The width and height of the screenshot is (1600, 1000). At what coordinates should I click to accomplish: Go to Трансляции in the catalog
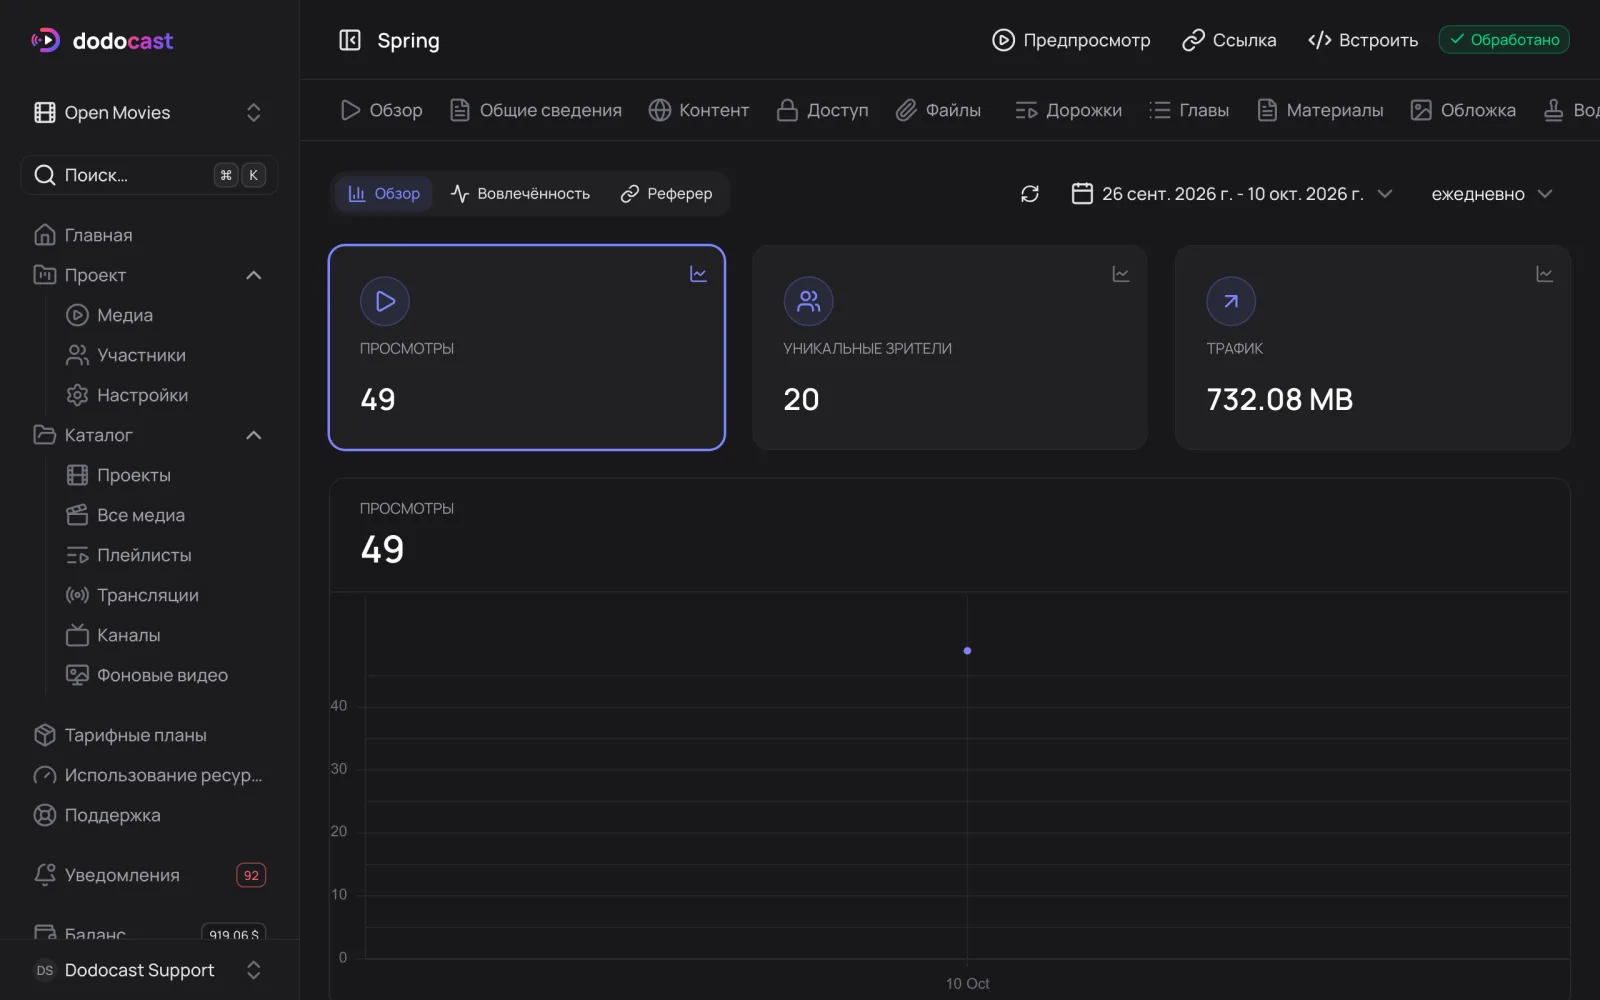[x=132, y=595]
